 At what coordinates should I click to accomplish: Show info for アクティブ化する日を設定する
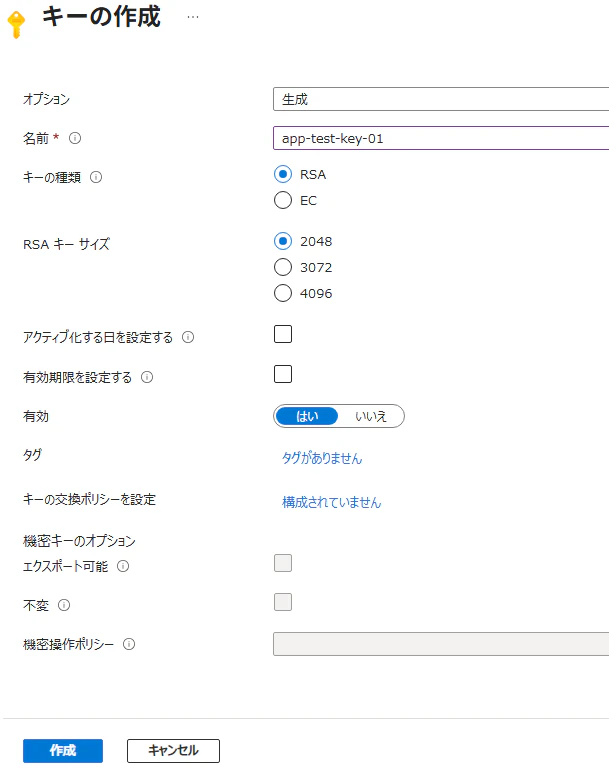(x=188, y=337)
